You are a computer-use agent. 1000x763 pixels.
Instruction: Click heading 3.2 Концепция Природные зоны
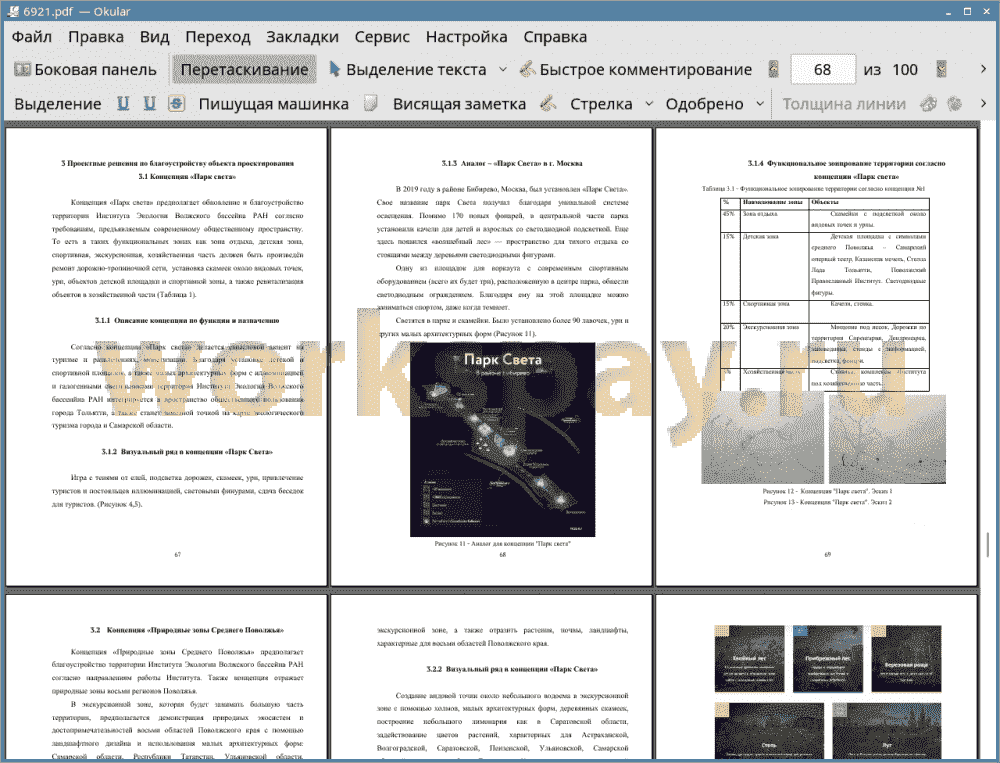(186, 630)
